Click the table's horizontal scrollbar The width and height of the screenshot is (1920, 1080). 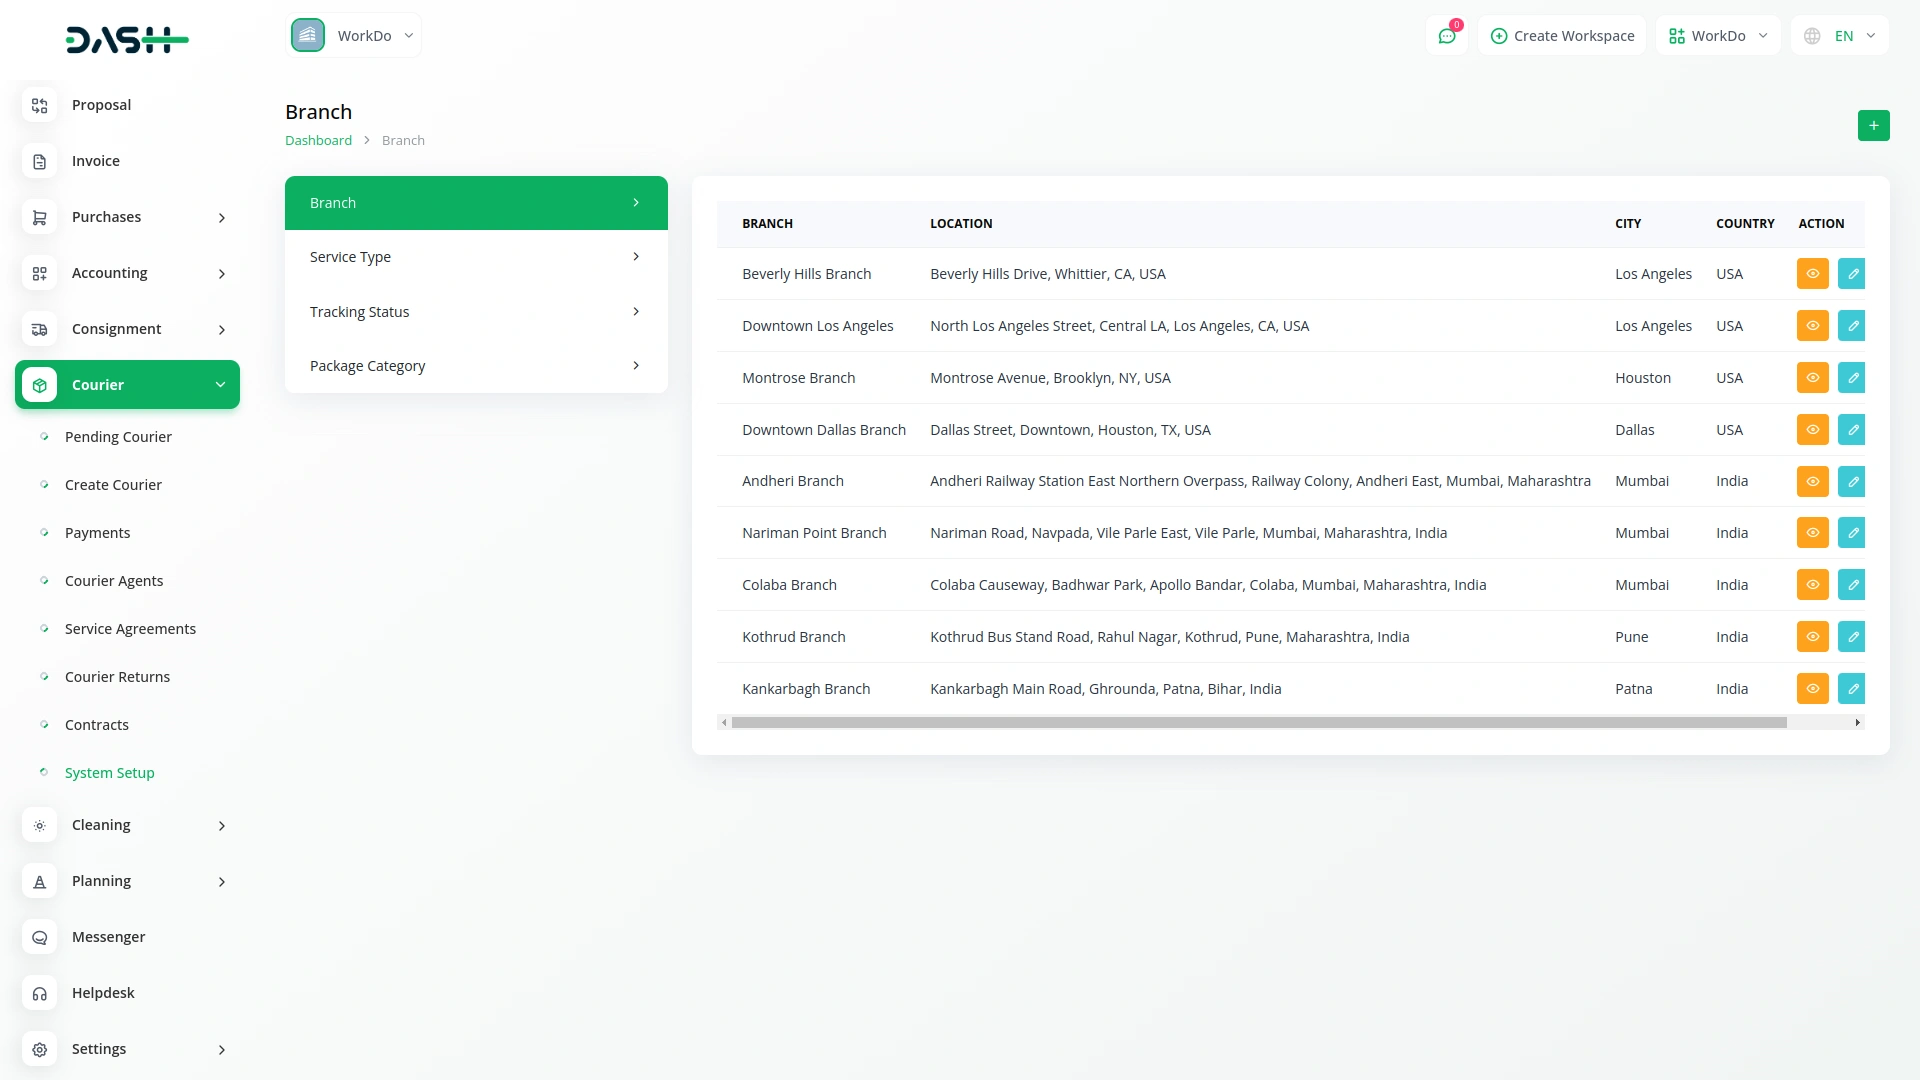[1258, 722]
